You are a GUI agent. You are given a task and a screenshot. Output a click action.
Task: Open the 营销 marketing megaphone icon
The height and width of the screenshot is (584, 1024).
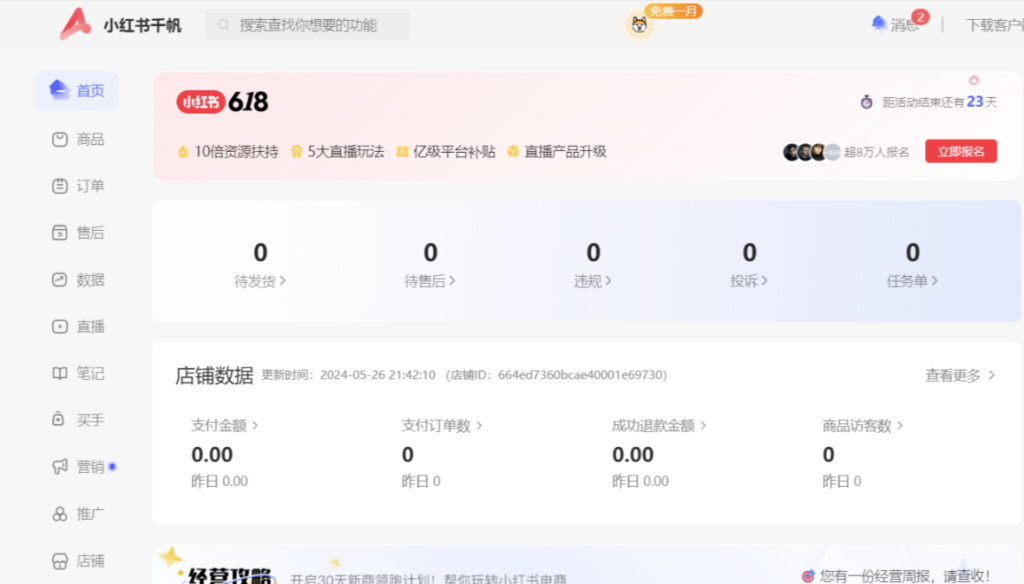[x=59, y=466]
